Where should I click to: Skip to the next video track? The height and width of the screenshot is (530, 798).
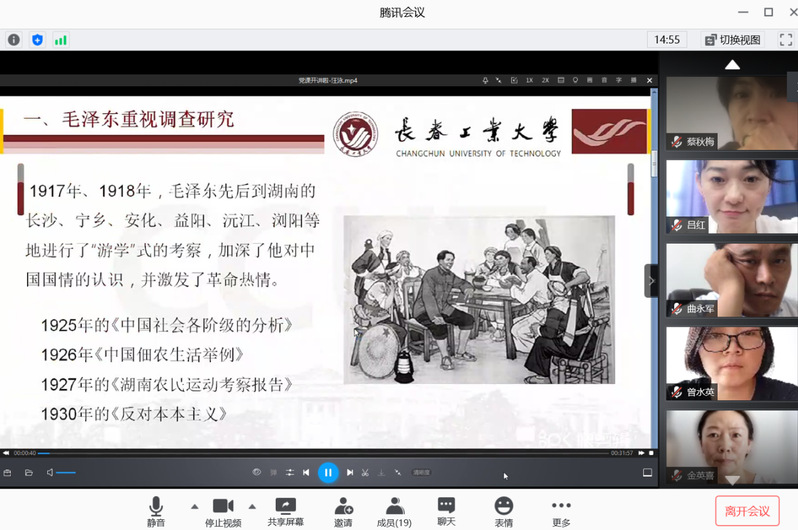[350, 472]
